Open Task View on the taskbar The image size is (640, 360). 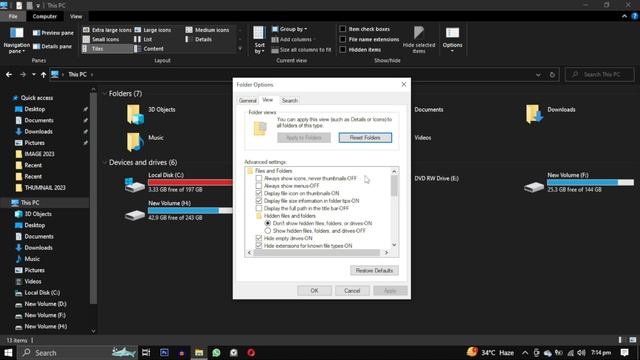pyautogui.click(x=146, y=353)
